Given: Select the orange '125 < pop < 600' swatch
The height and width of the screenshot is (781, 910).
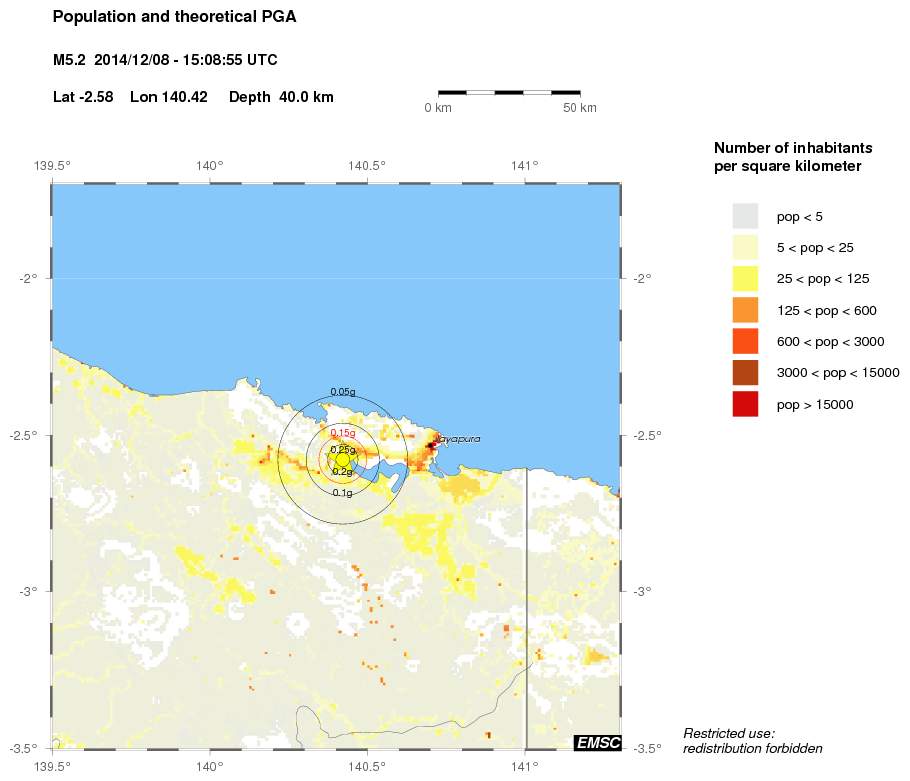Looking at the screenshot, I should [x=745, y=310].
